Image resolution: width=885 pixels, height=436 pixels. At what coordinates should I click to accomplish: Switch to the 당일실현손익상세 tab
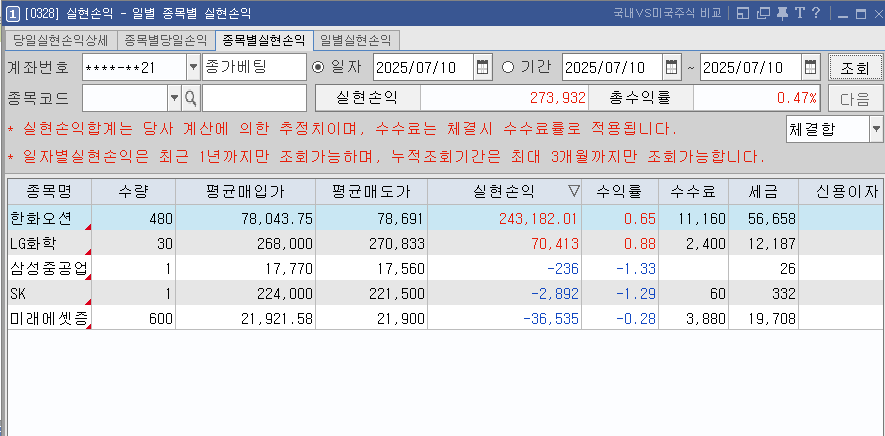[x=60, y=41]
